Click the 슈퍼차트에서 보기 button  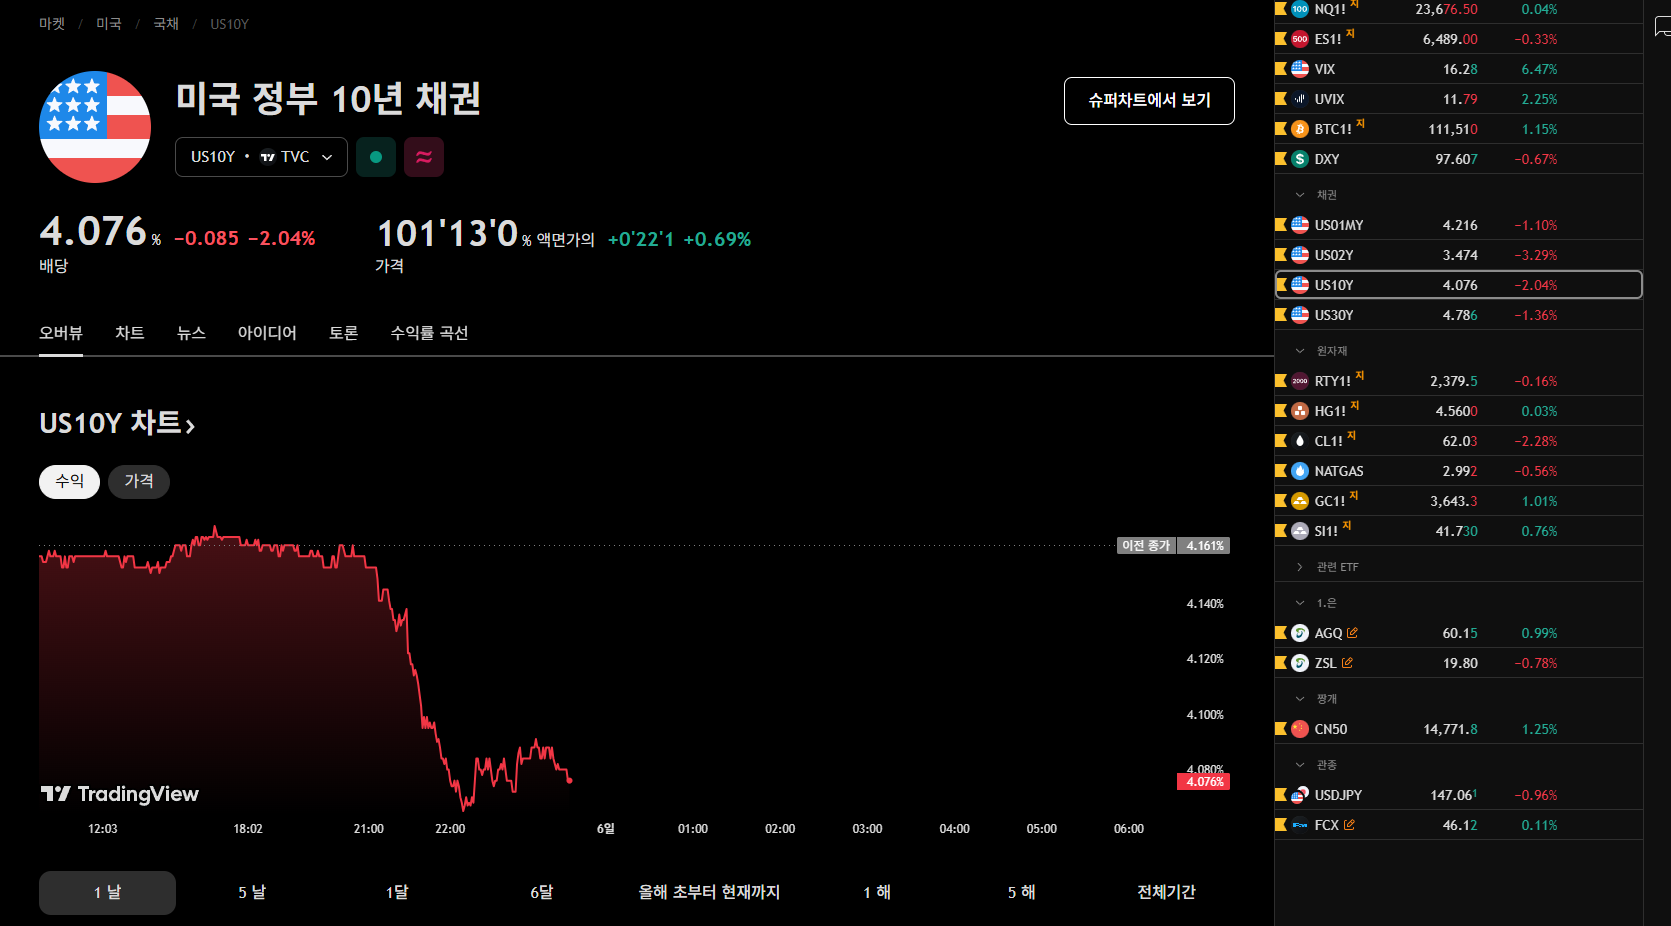[x=1149, y=101]
